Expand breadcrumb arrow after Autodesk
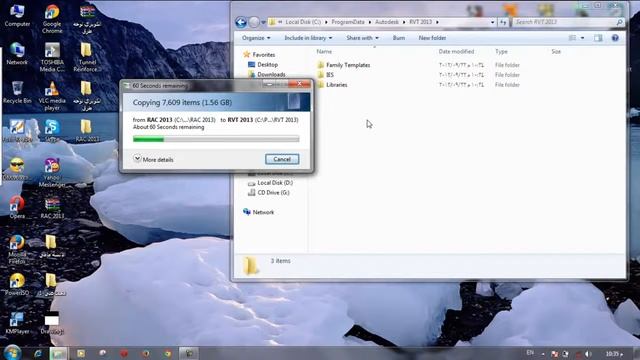 click(x=404, y=22)
